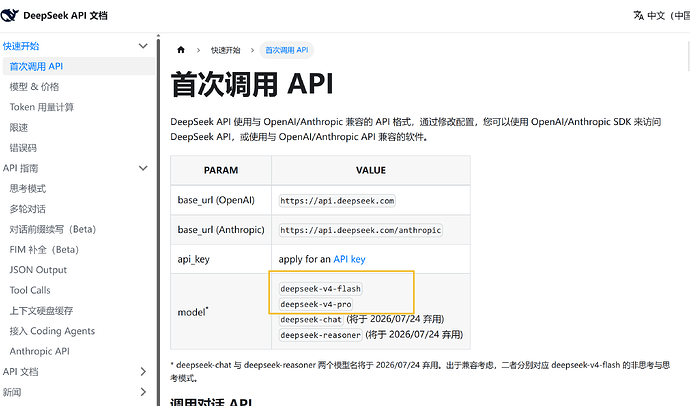690x406 pixels.
Task: Click https://api.deepseek.com code value
Action: 337,201
